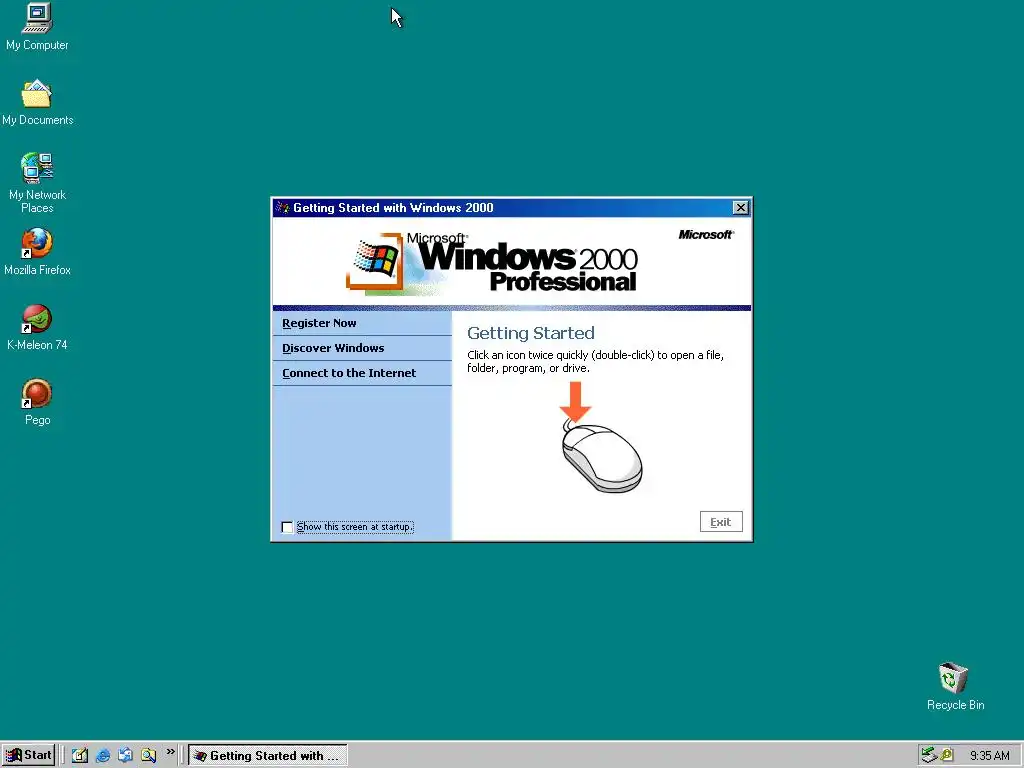
Task: Toggle Show this screen at startup checkbox
Action: pyautogui.click(x=287, y=527)
